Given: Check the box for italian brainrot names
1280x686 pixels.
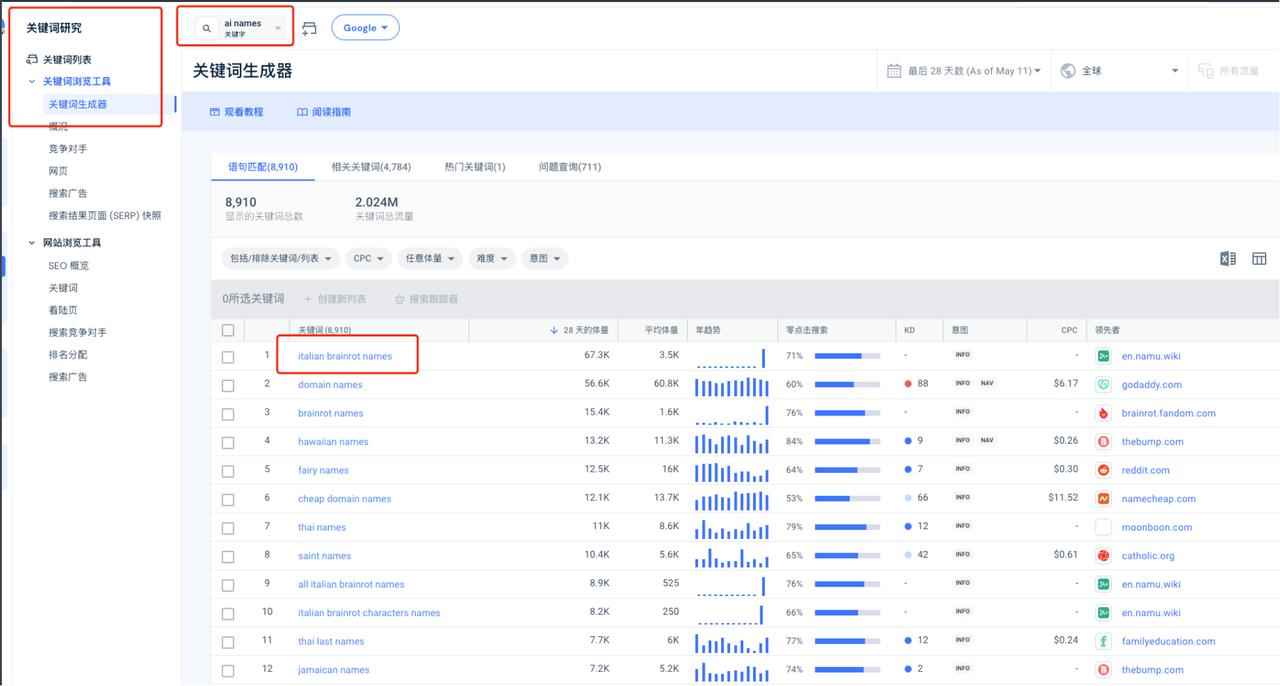Looking at the screenshot, I should point(228,357).
